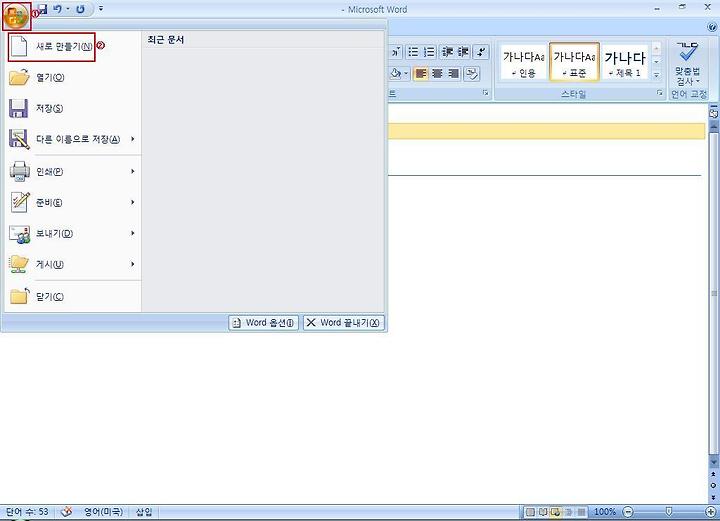Click the zoom slider handle
Screen dimensions: 720x521
tap(669, 511)
